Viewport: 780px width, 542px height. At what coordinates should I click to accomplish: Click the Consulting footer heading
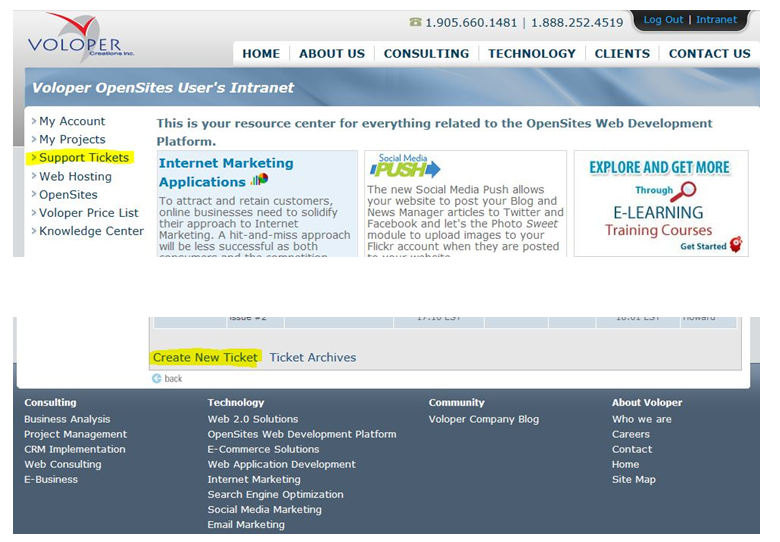point(50,402)
